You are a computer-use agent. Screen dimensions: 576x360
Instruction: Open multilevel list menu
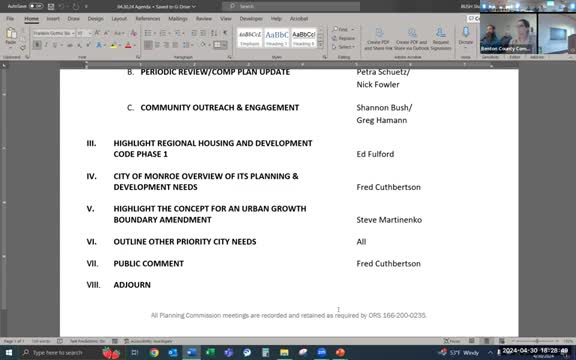click(179, 33)
